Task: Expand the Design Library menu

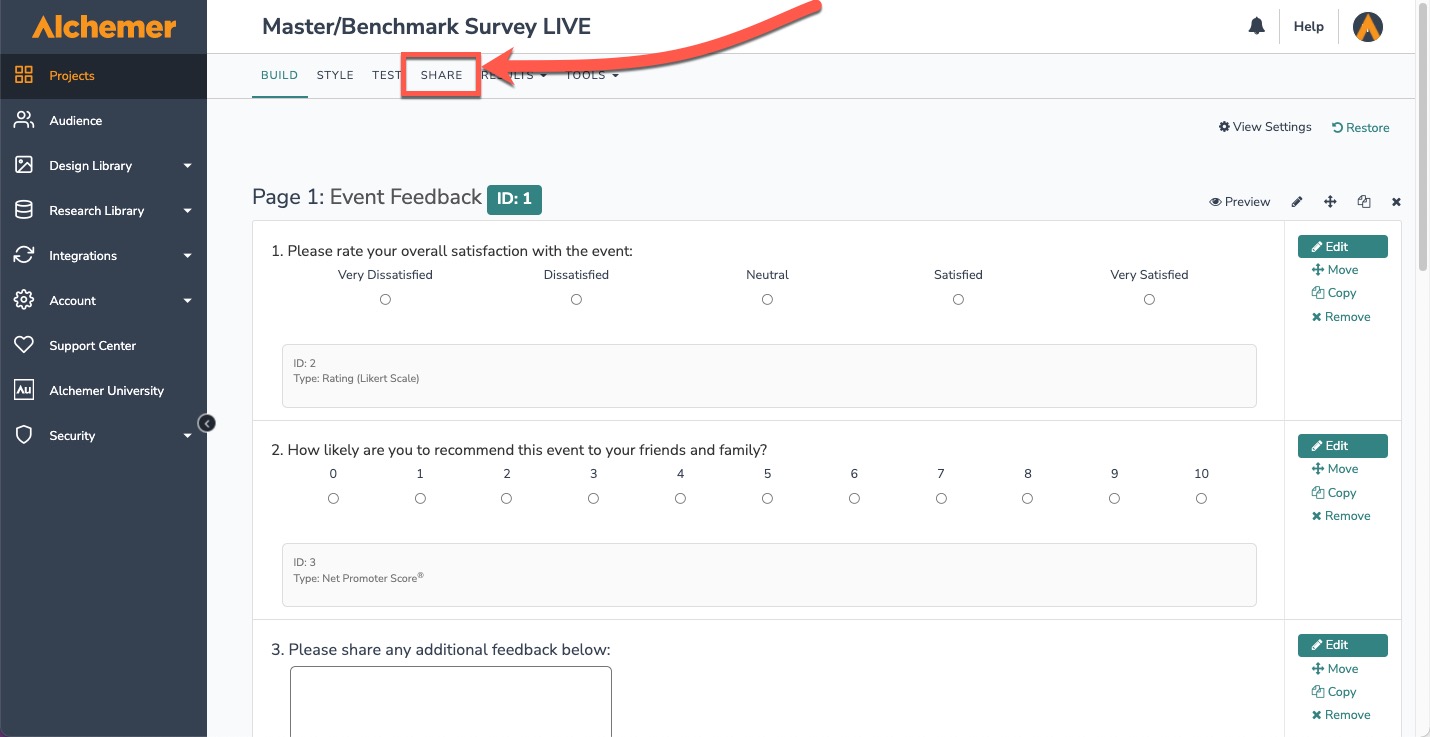Action: pos(187,166)
